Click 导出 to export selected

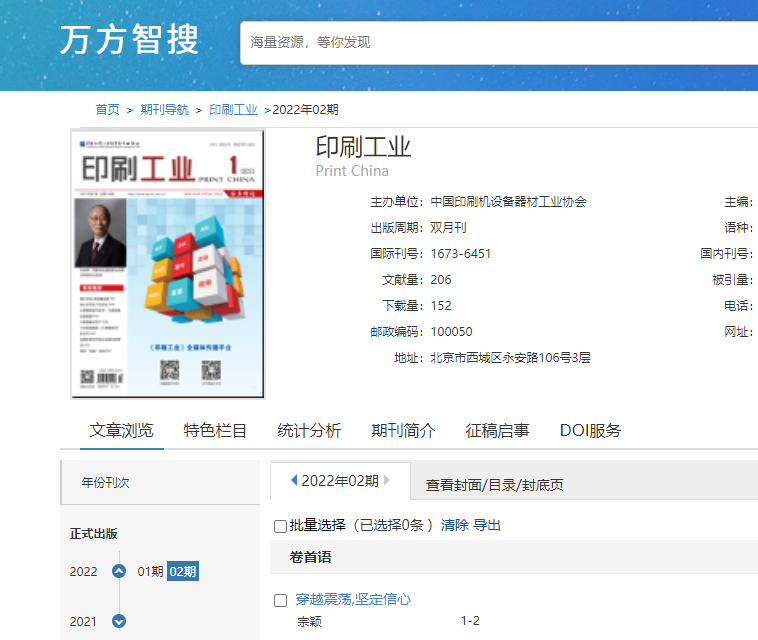coord(486,525)
